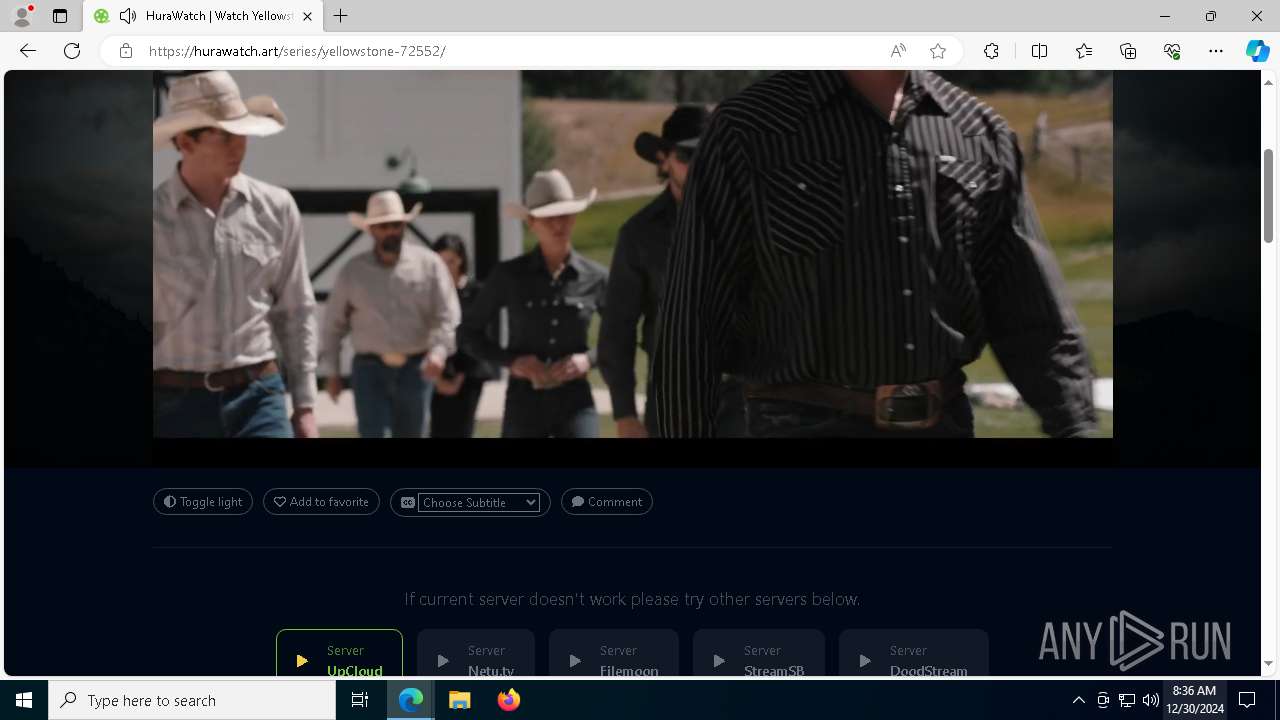Open browser Extensions icon
1280x720 pixels.
point(991,51)
